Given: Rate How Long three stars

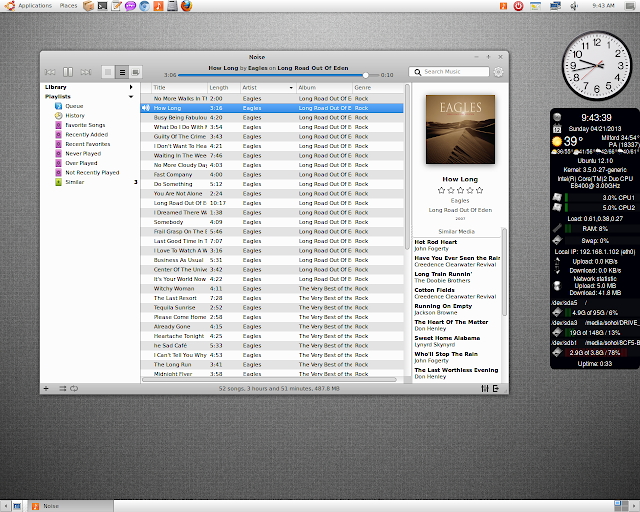Looking at the screenshot, I should (460, 190).
